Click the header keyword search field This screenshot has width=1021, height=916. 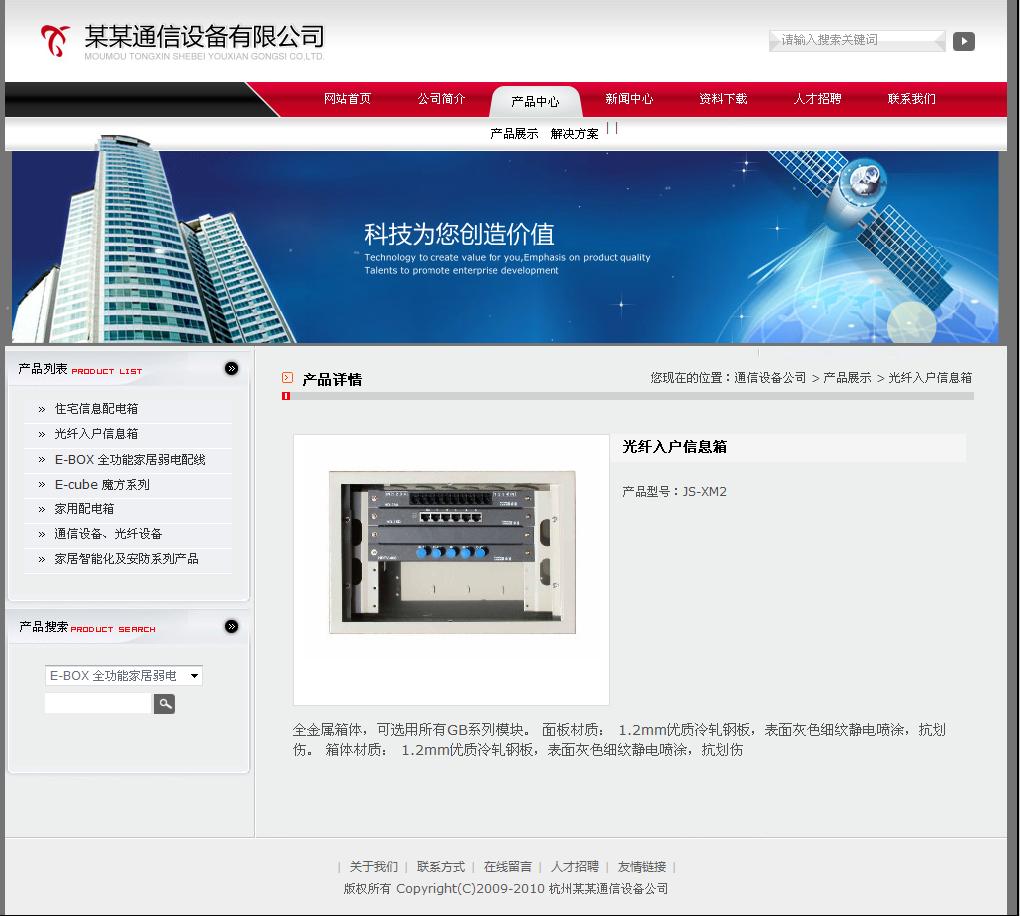coord(856,41)
